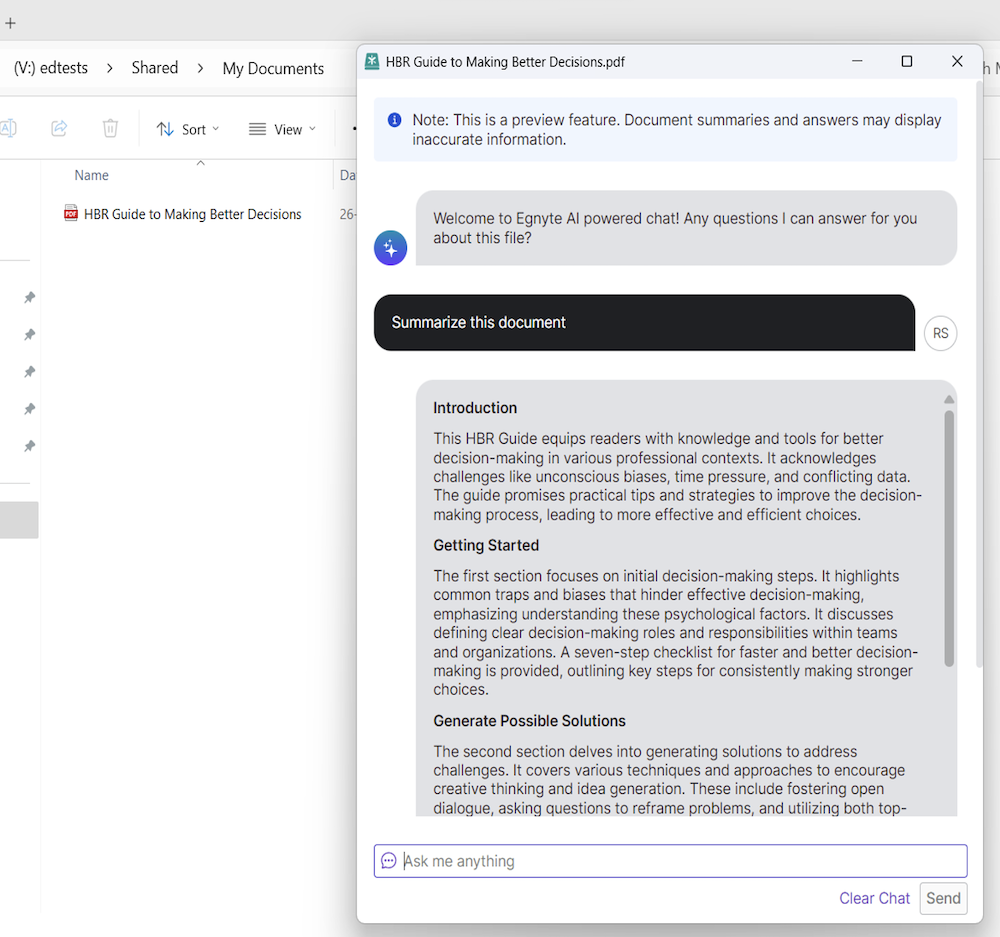Minimize the HBR Guide chat window
Image resolution: width=1000 pixels, height=937 pixels.
pos(857,61)
